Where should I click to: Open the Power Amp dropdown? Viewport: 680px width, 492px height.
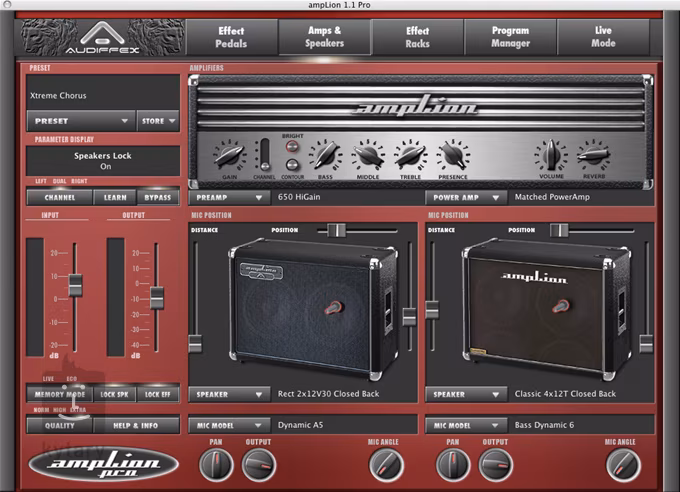462,198
